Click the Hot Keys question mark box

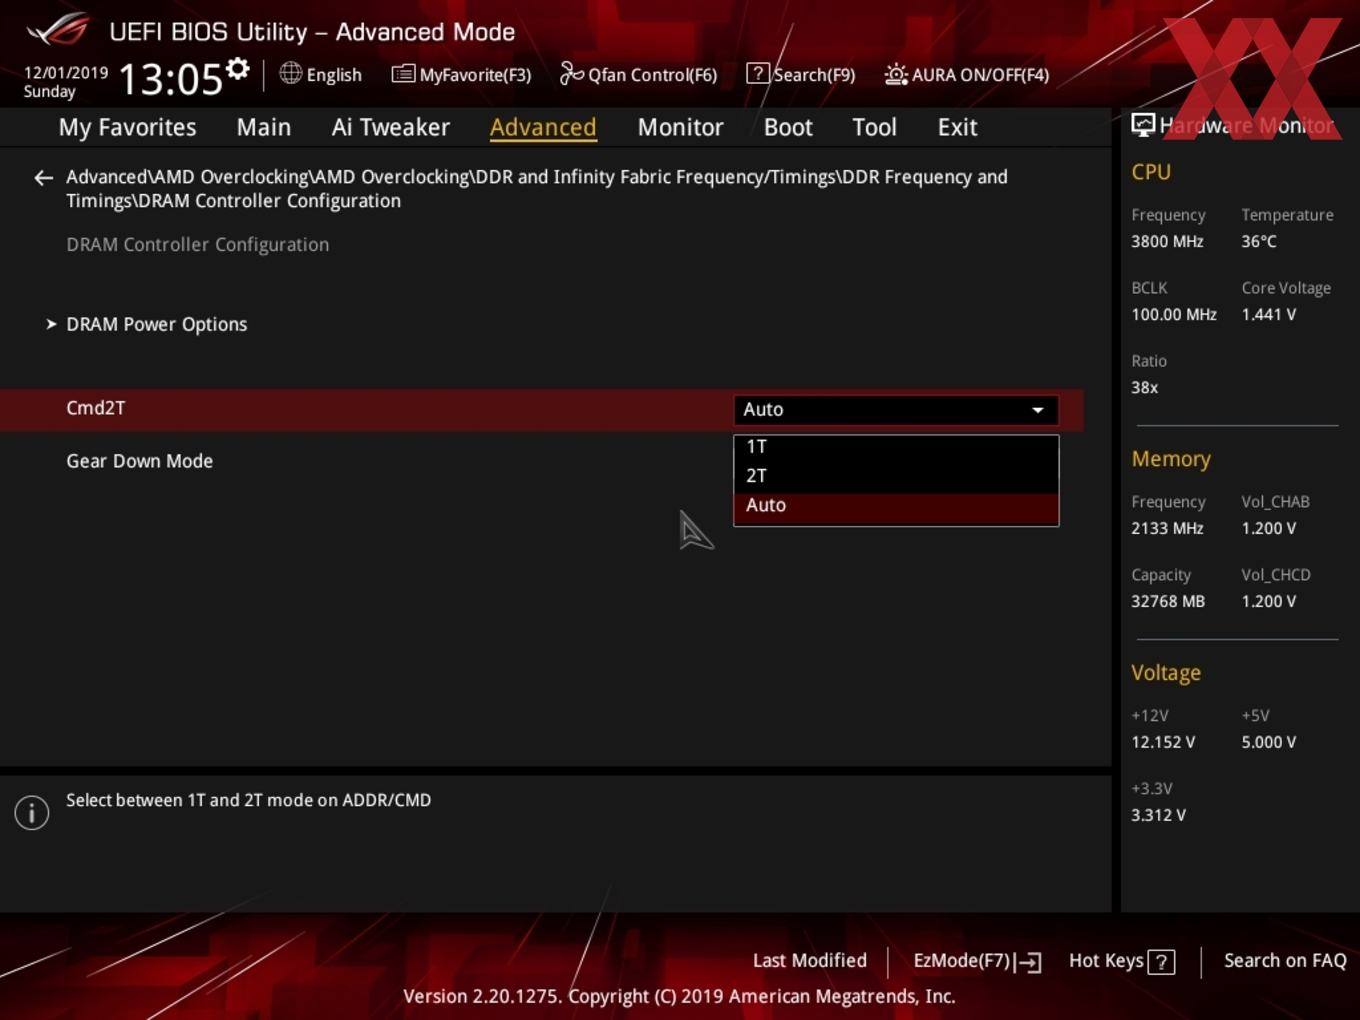pyautogui.click(x=1161, y=962)
